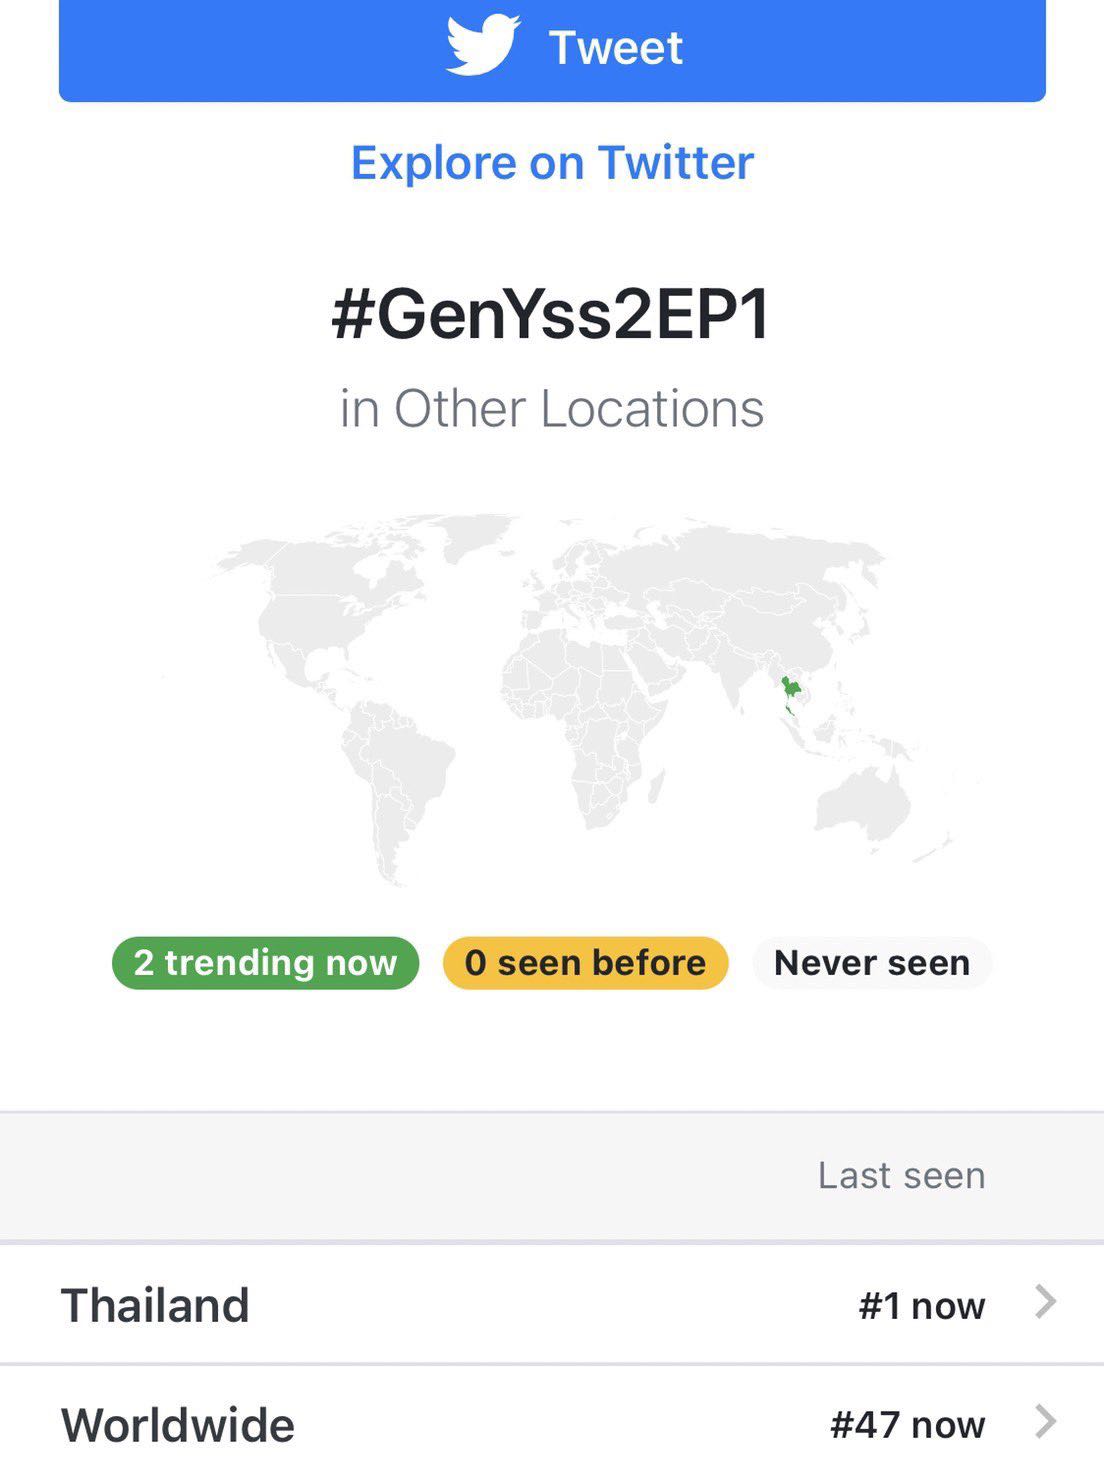
Task: Open the Worldwide trend row
Action: pyautogui.click(x=552, y=1424)
